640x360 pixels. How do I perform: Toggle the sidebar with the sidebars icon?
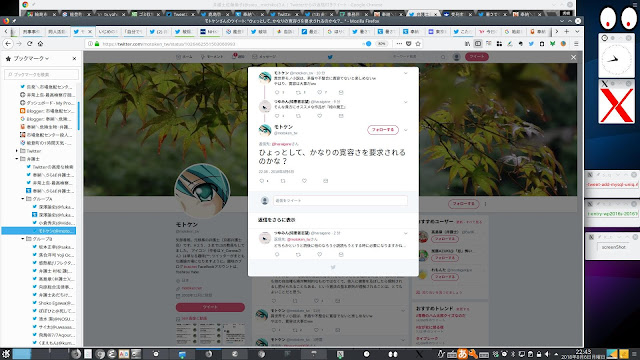478,44
